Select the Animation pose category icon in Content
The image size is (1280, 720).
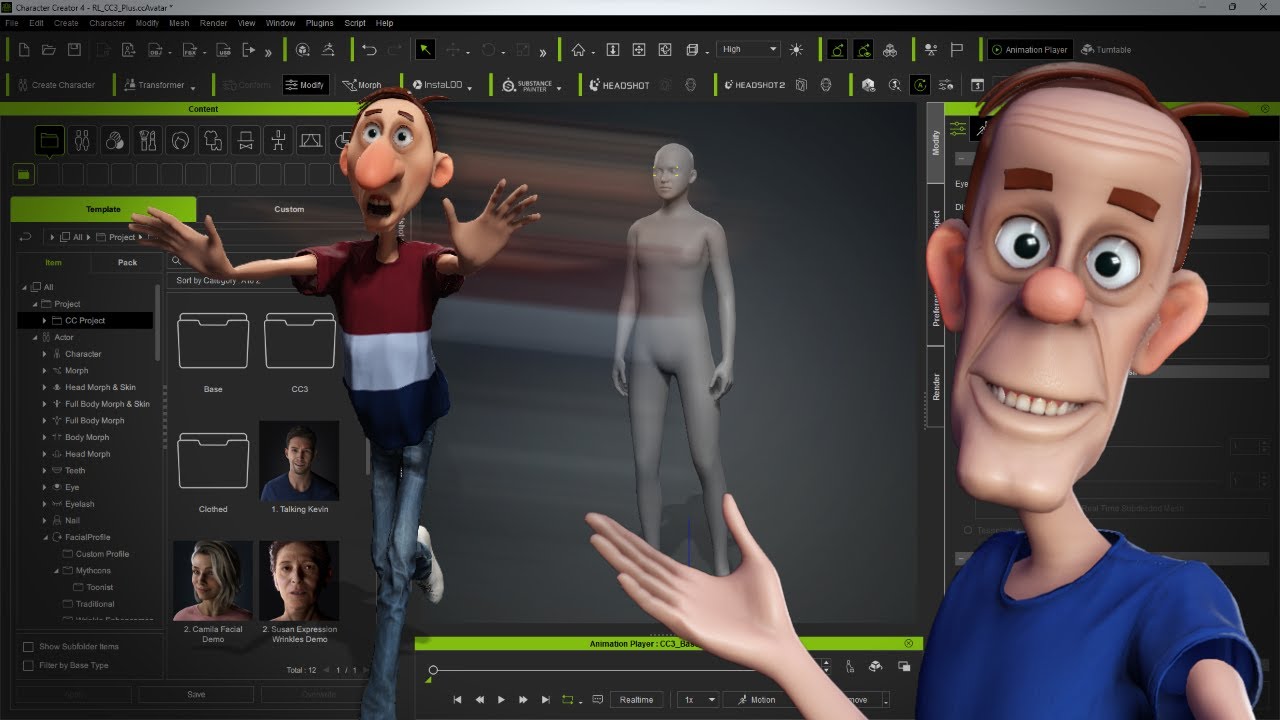click(278, 141)
